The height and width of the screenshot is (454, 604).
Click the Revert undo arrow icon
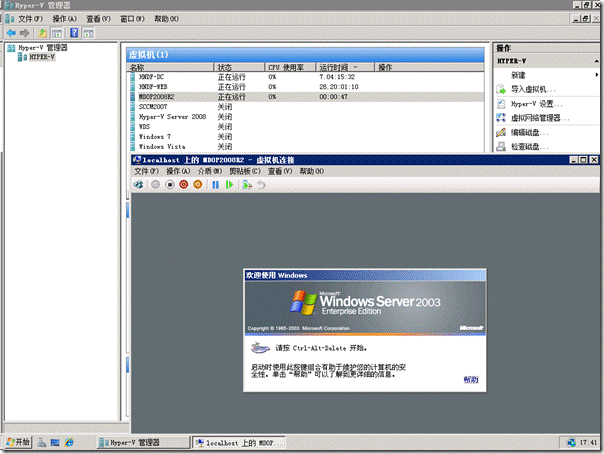coord(262,185)
